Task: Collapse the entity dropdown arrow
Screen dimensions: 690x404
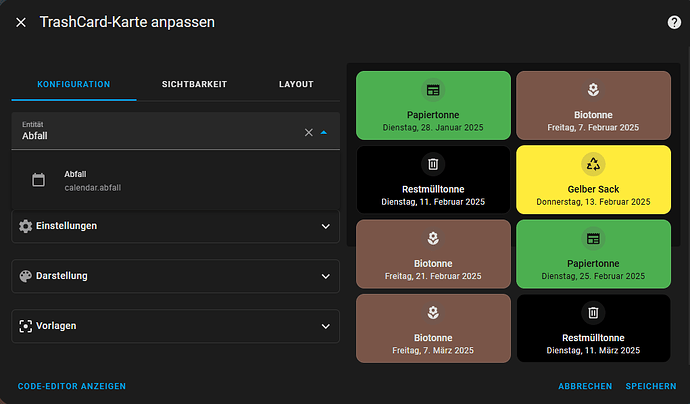Action: click(x=324, y=132)
